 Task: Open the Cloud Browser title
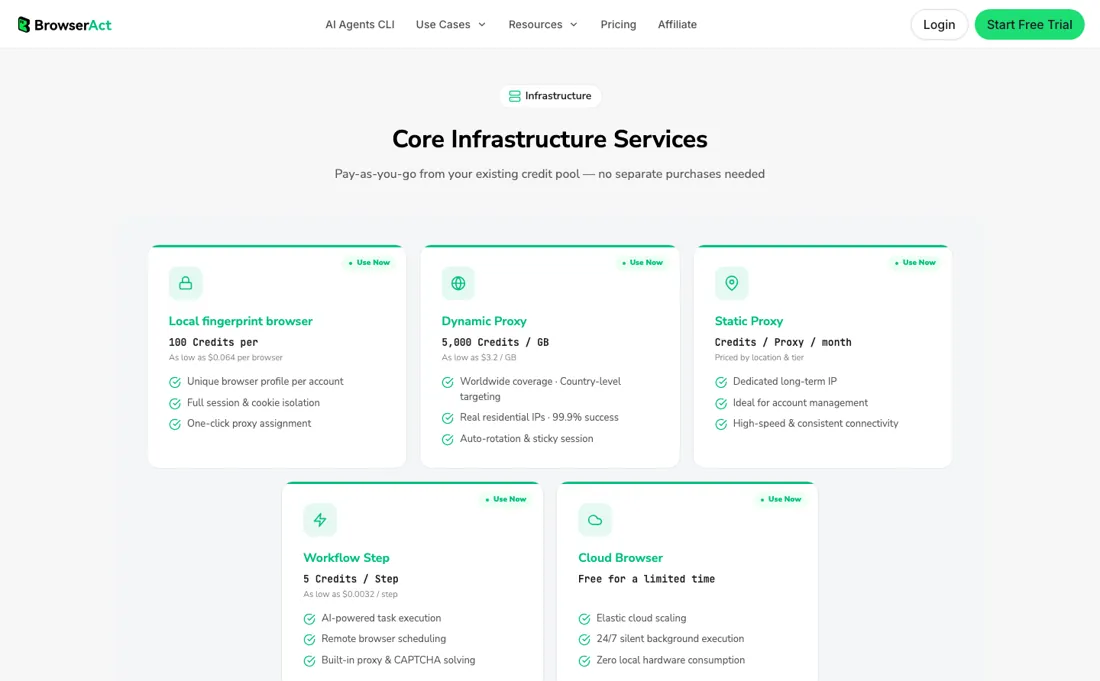(620, 558)
